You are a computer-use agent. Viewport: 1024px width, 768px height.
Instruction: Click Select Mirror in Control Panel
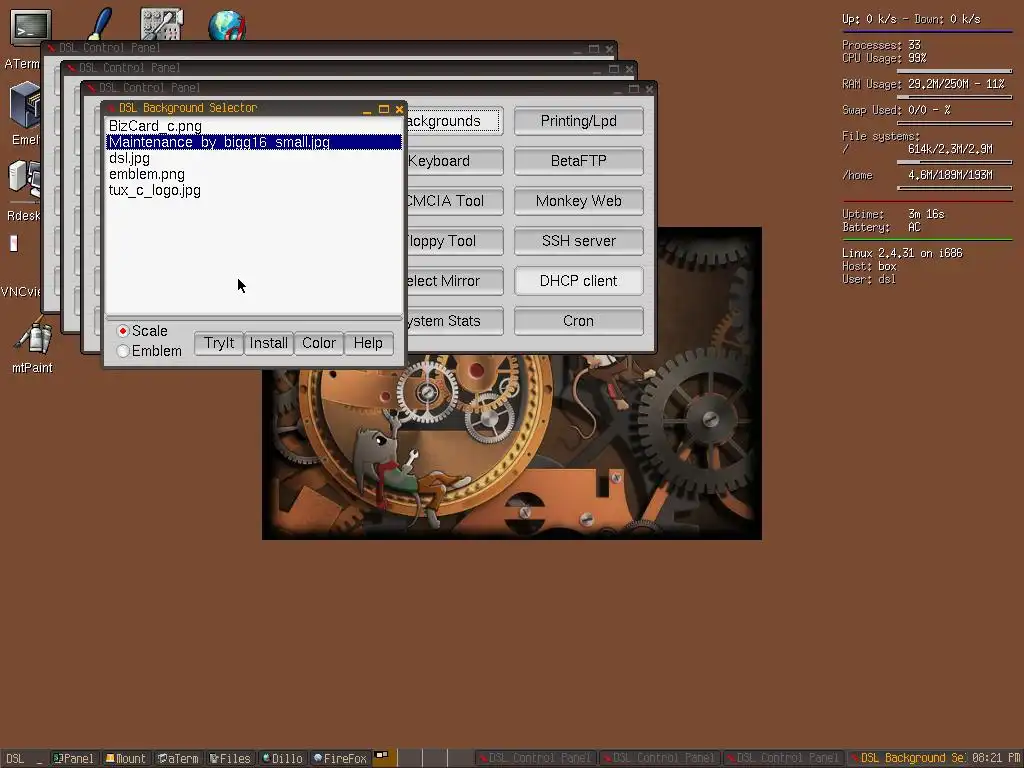pyautogui.click(x=455, y=281)
